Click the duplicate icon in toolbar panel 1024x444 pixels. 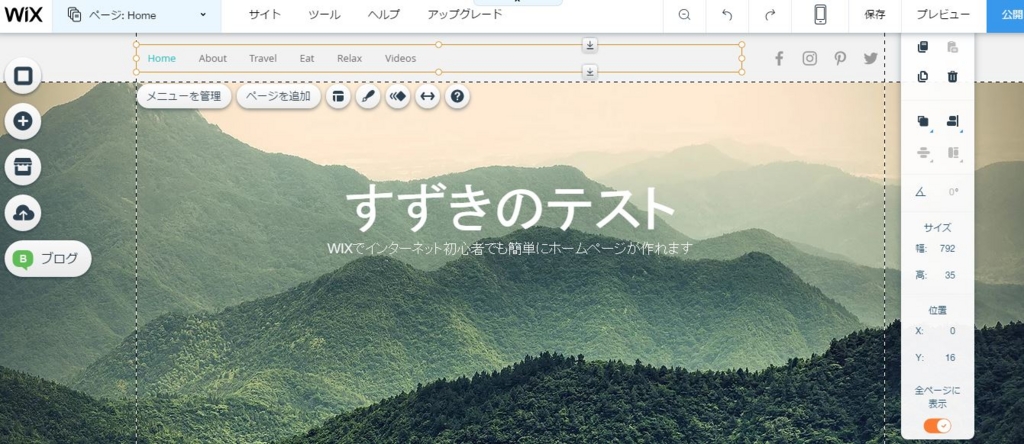click(x=923, y=76)
